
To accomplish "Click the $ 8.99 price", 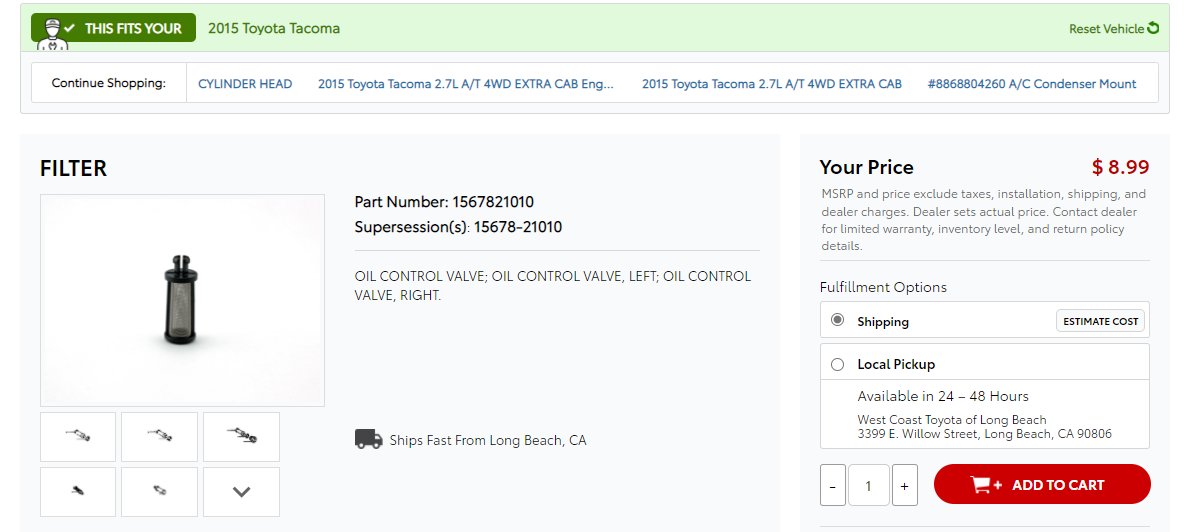I will (x=1120, y=167).
